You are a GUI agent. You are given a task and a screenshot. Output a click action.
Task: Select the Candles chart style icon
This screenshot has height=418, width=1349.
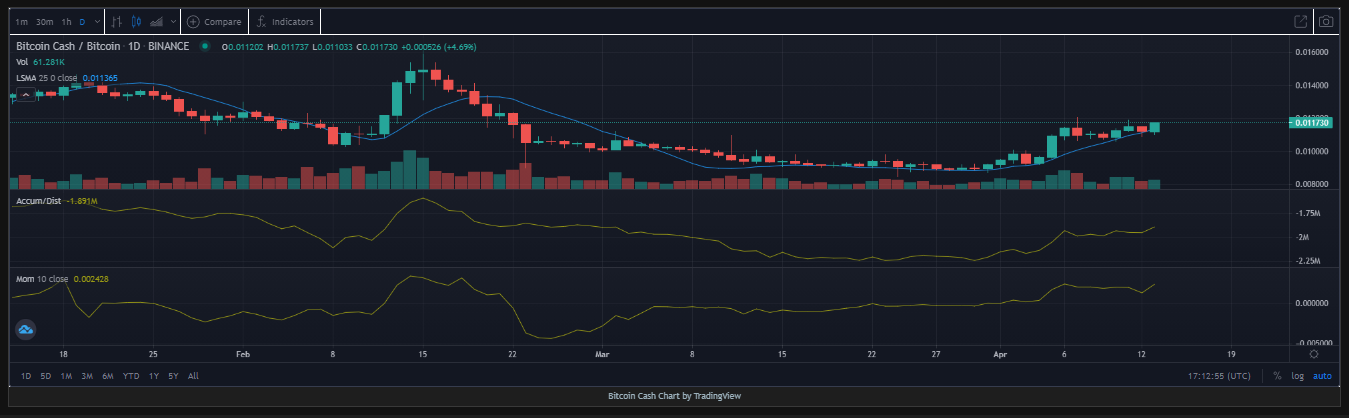click(137, 21)
